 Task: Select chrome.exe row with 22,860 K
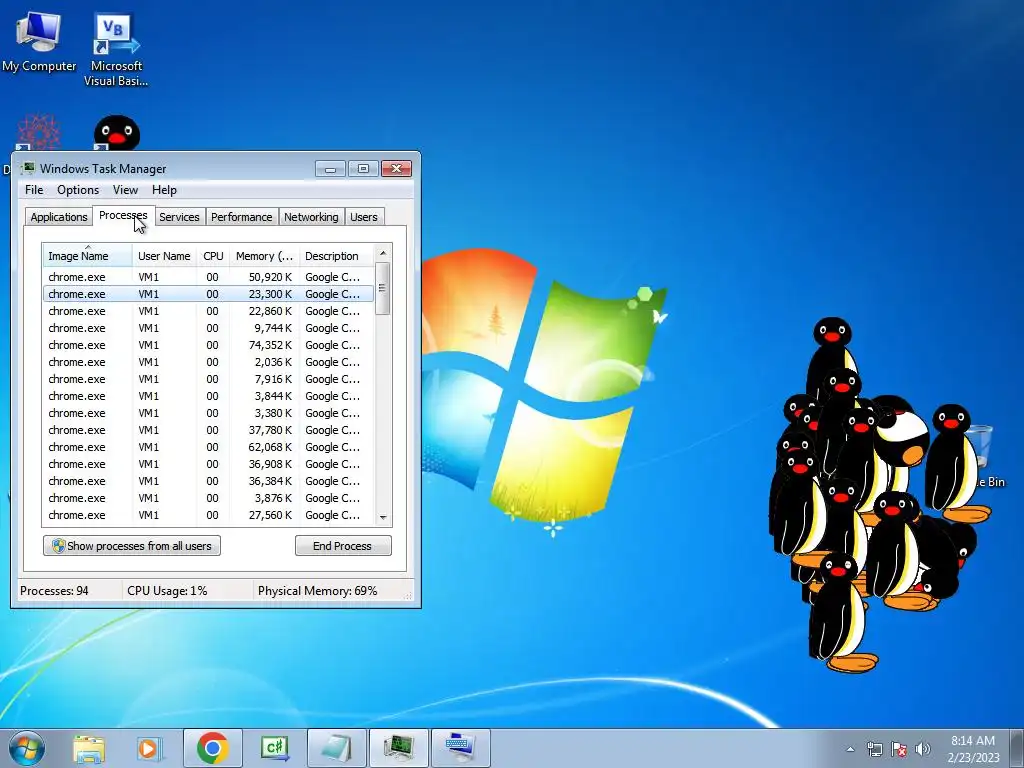pyautogui.click(x=209, y=311)
